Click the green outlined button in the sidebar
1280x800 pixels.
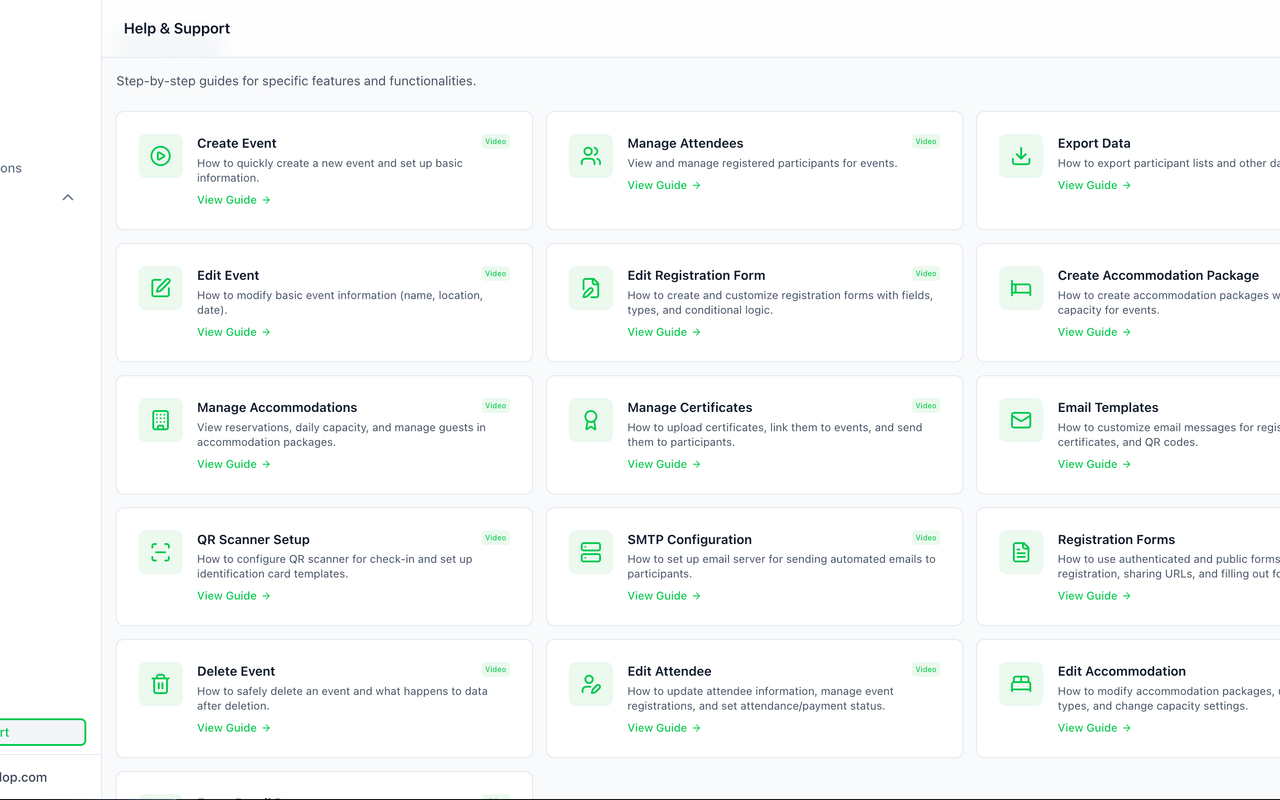click(x=40, y=731)
